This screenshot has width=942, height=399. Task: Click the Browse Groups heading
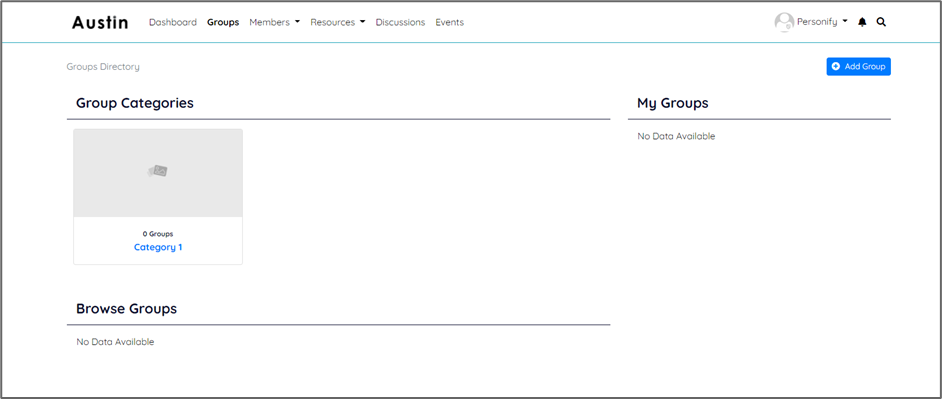tap(127, 309)
